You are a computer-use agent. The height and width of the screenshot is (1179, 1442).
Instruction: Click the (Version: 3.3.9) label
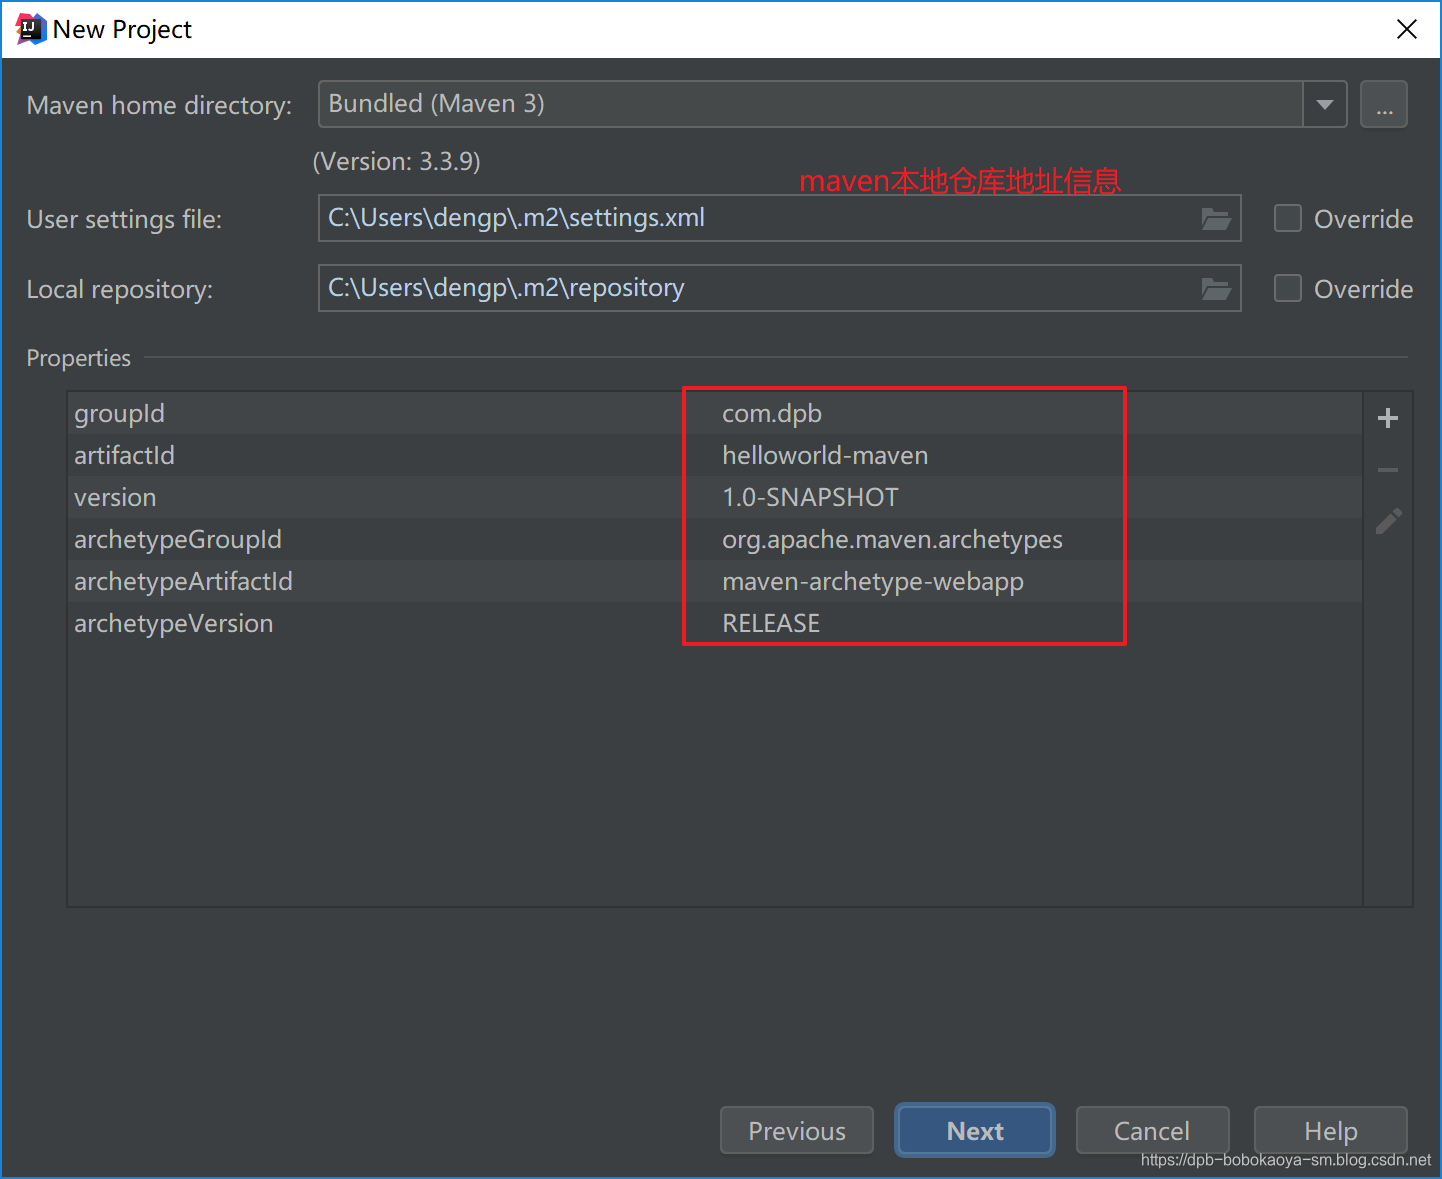397,162
